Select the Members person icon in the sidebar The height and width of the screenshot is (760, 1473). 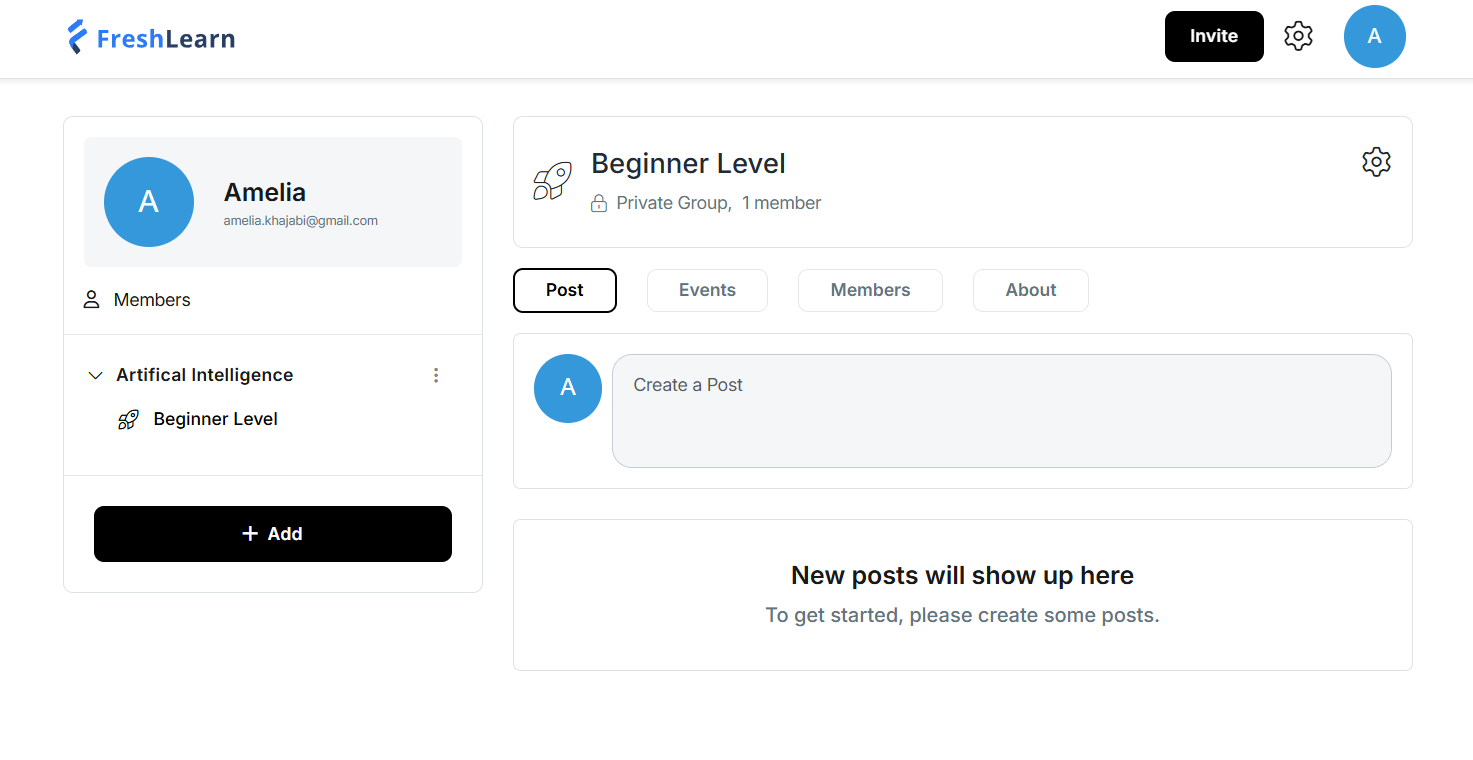click(91, 299)
